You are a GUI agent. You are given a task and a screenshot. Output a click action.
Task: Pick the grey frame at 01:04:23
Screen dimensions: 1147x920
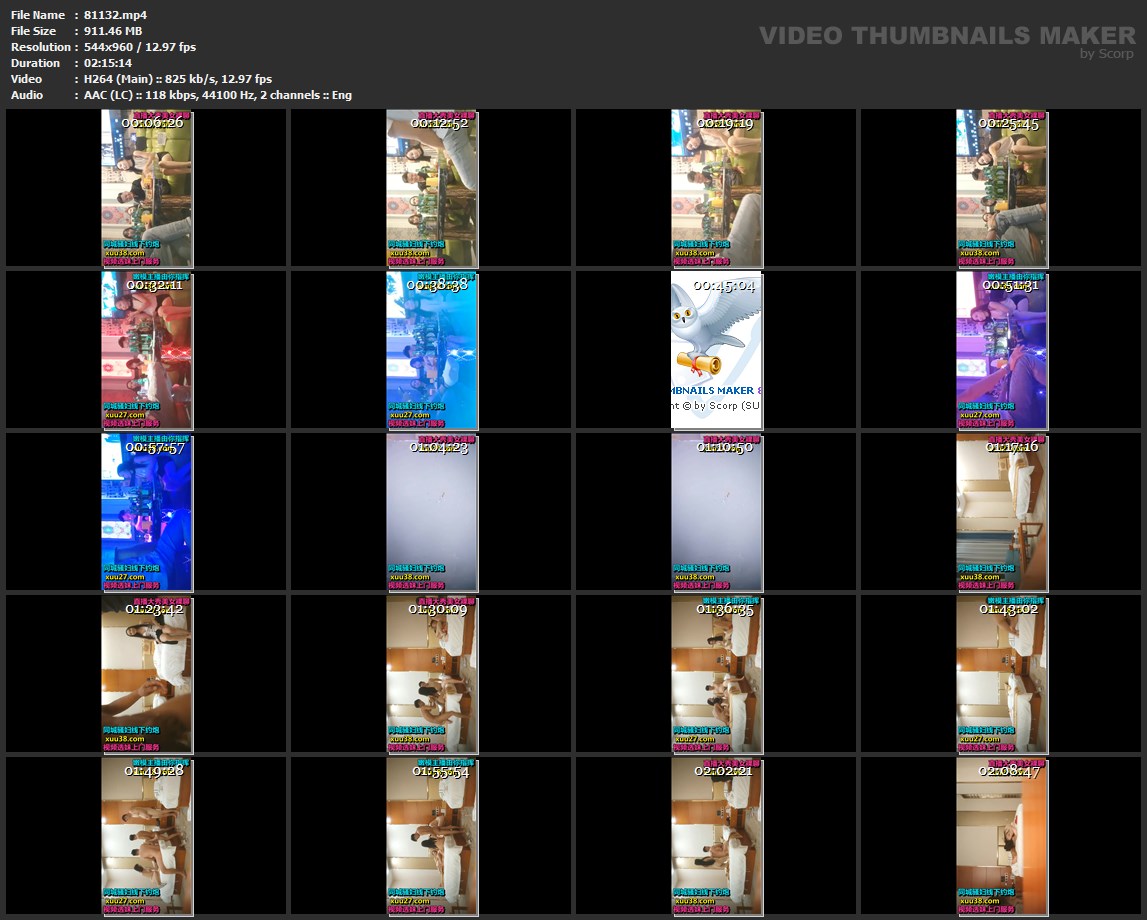coord(432,512)
